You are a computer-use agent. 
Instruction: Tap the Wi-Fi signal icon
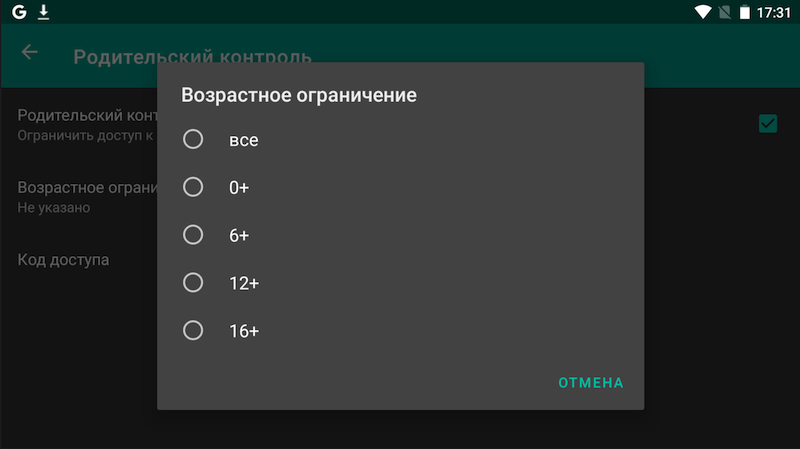click(x=703, y=13)
